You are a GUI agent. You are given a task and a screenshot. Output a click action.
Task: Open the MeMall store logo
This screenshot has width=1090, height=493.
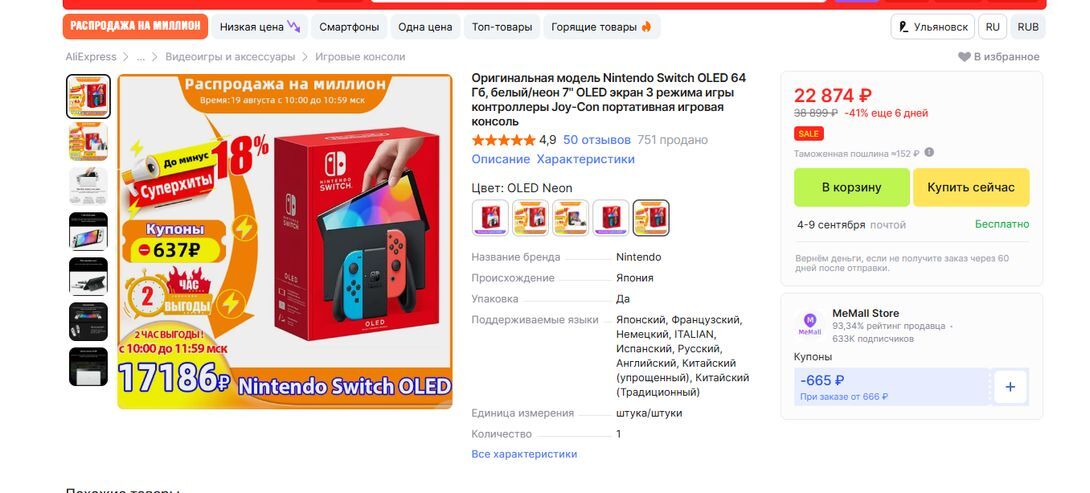(x=810, y=323)
